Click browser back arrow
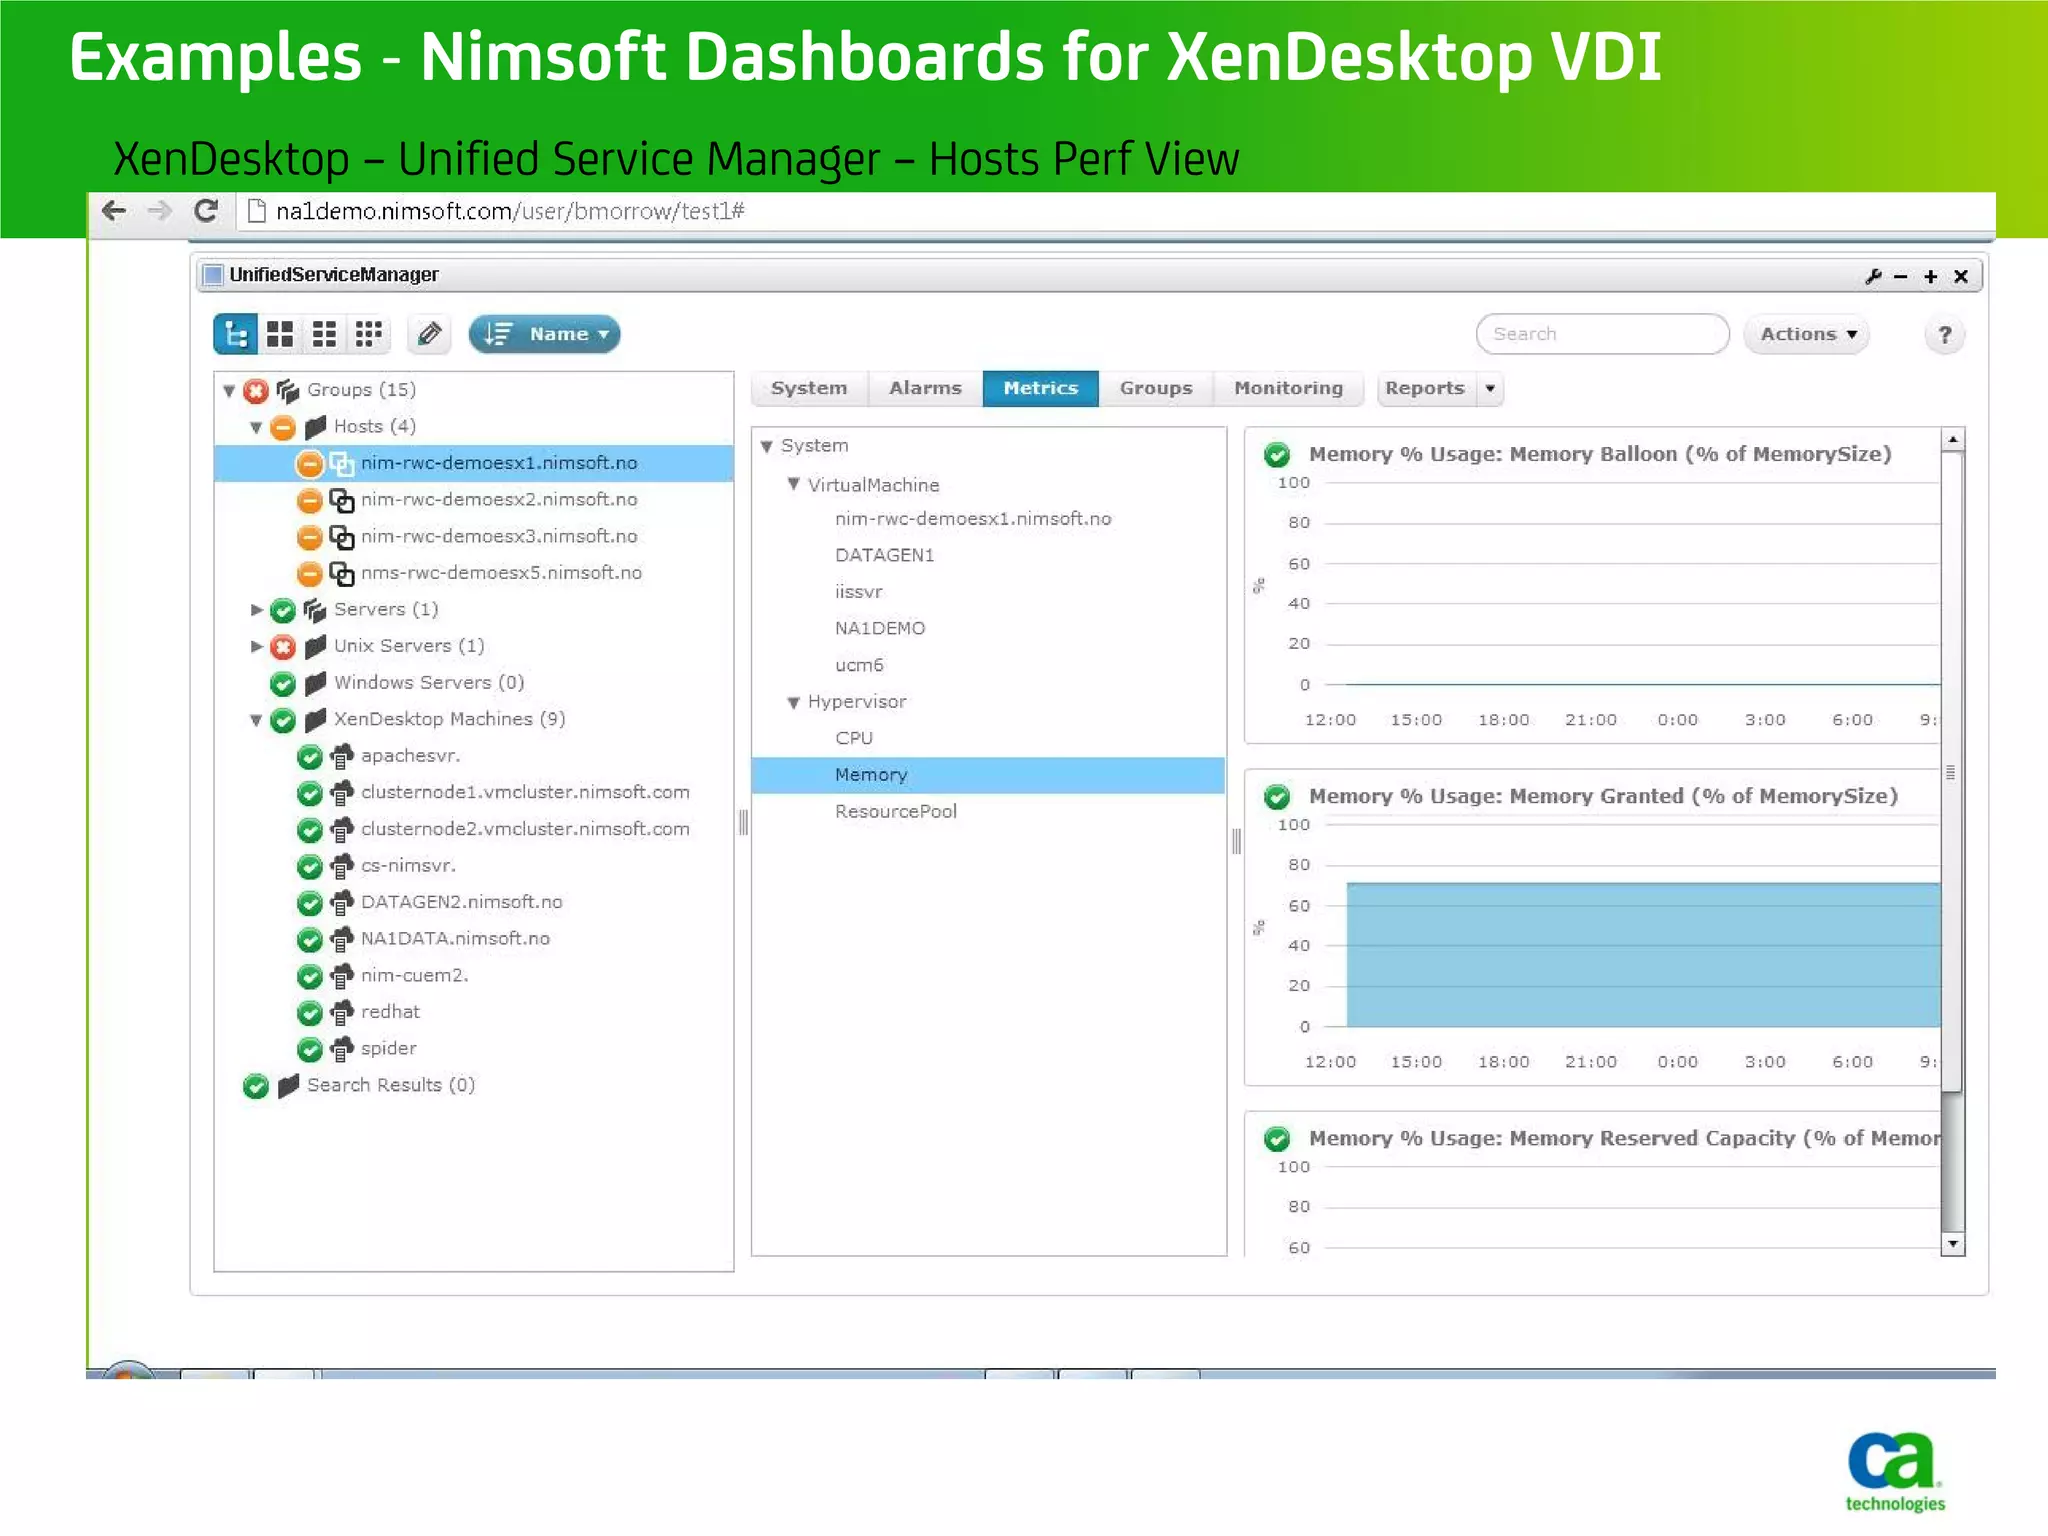Image resolution: width=2048 pixels, height=1536 pixels. (x=114, y=211)
